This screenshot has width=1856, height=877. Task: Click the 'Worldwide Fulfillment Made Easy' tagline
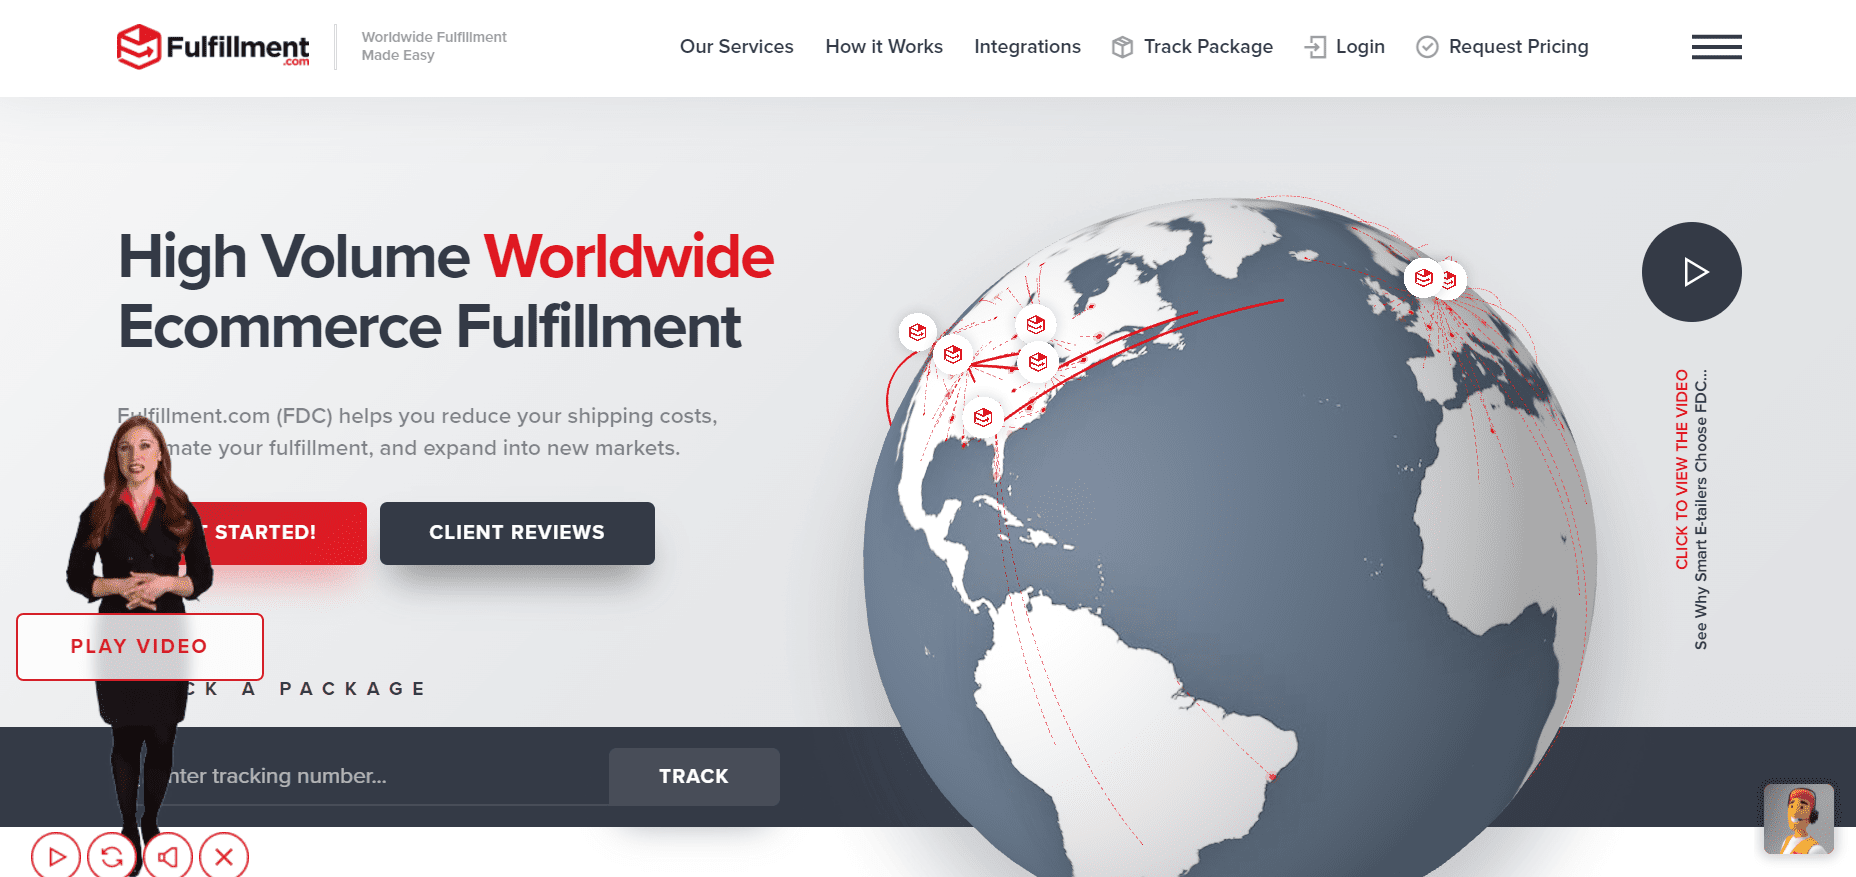click(x=434, y=46)
